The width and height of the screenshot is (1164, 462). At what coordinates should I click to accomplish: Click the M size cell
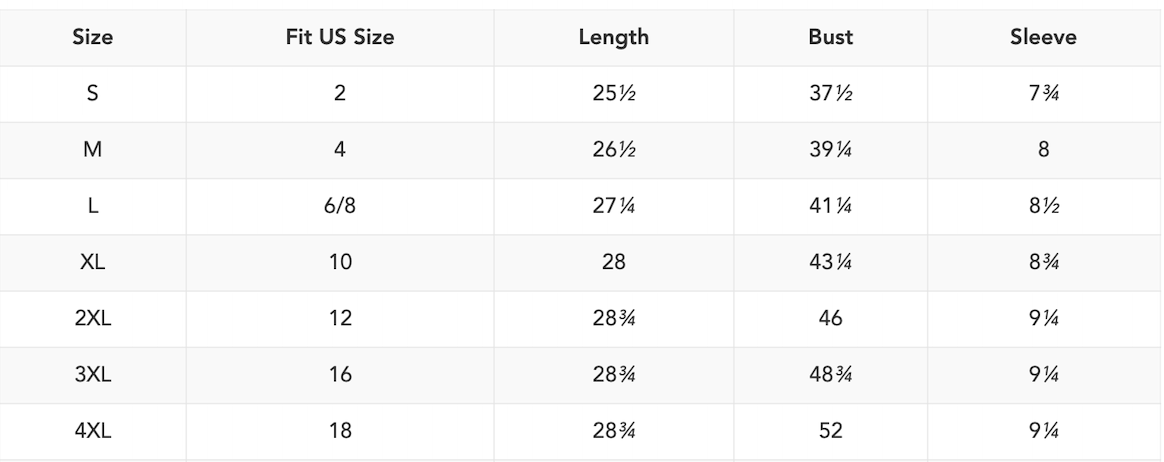click(x=92, y=150)
